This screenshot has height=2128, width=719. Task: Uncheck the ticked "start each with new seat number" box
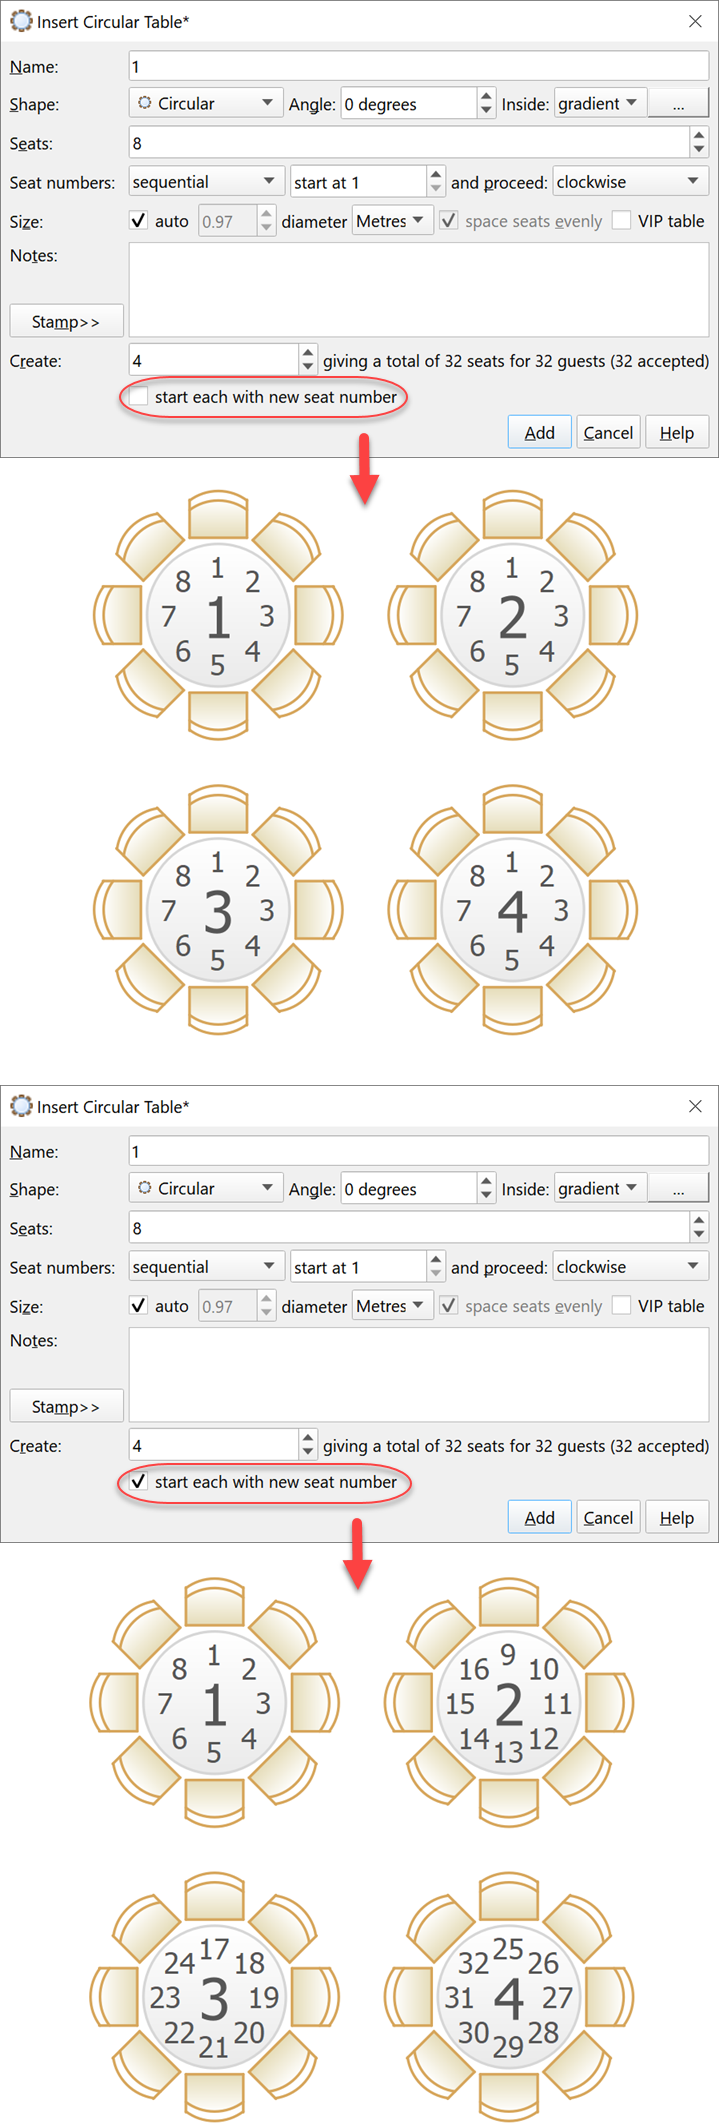[139, 1482]
